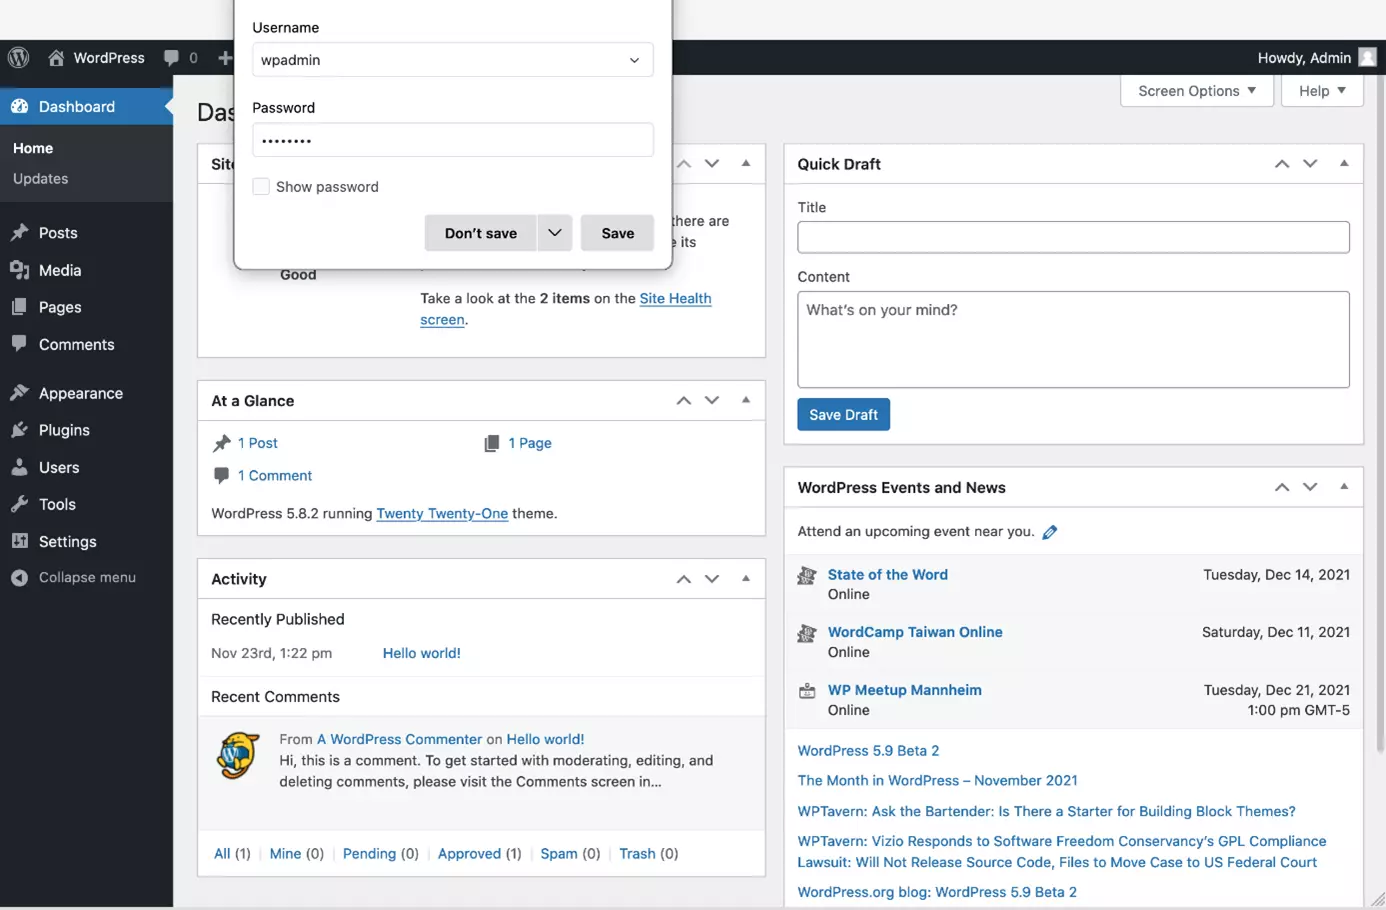Click the Password field in popup
Image resolution: width=1386 pixels, height=910 pixels.
click(x=453, y=140)
